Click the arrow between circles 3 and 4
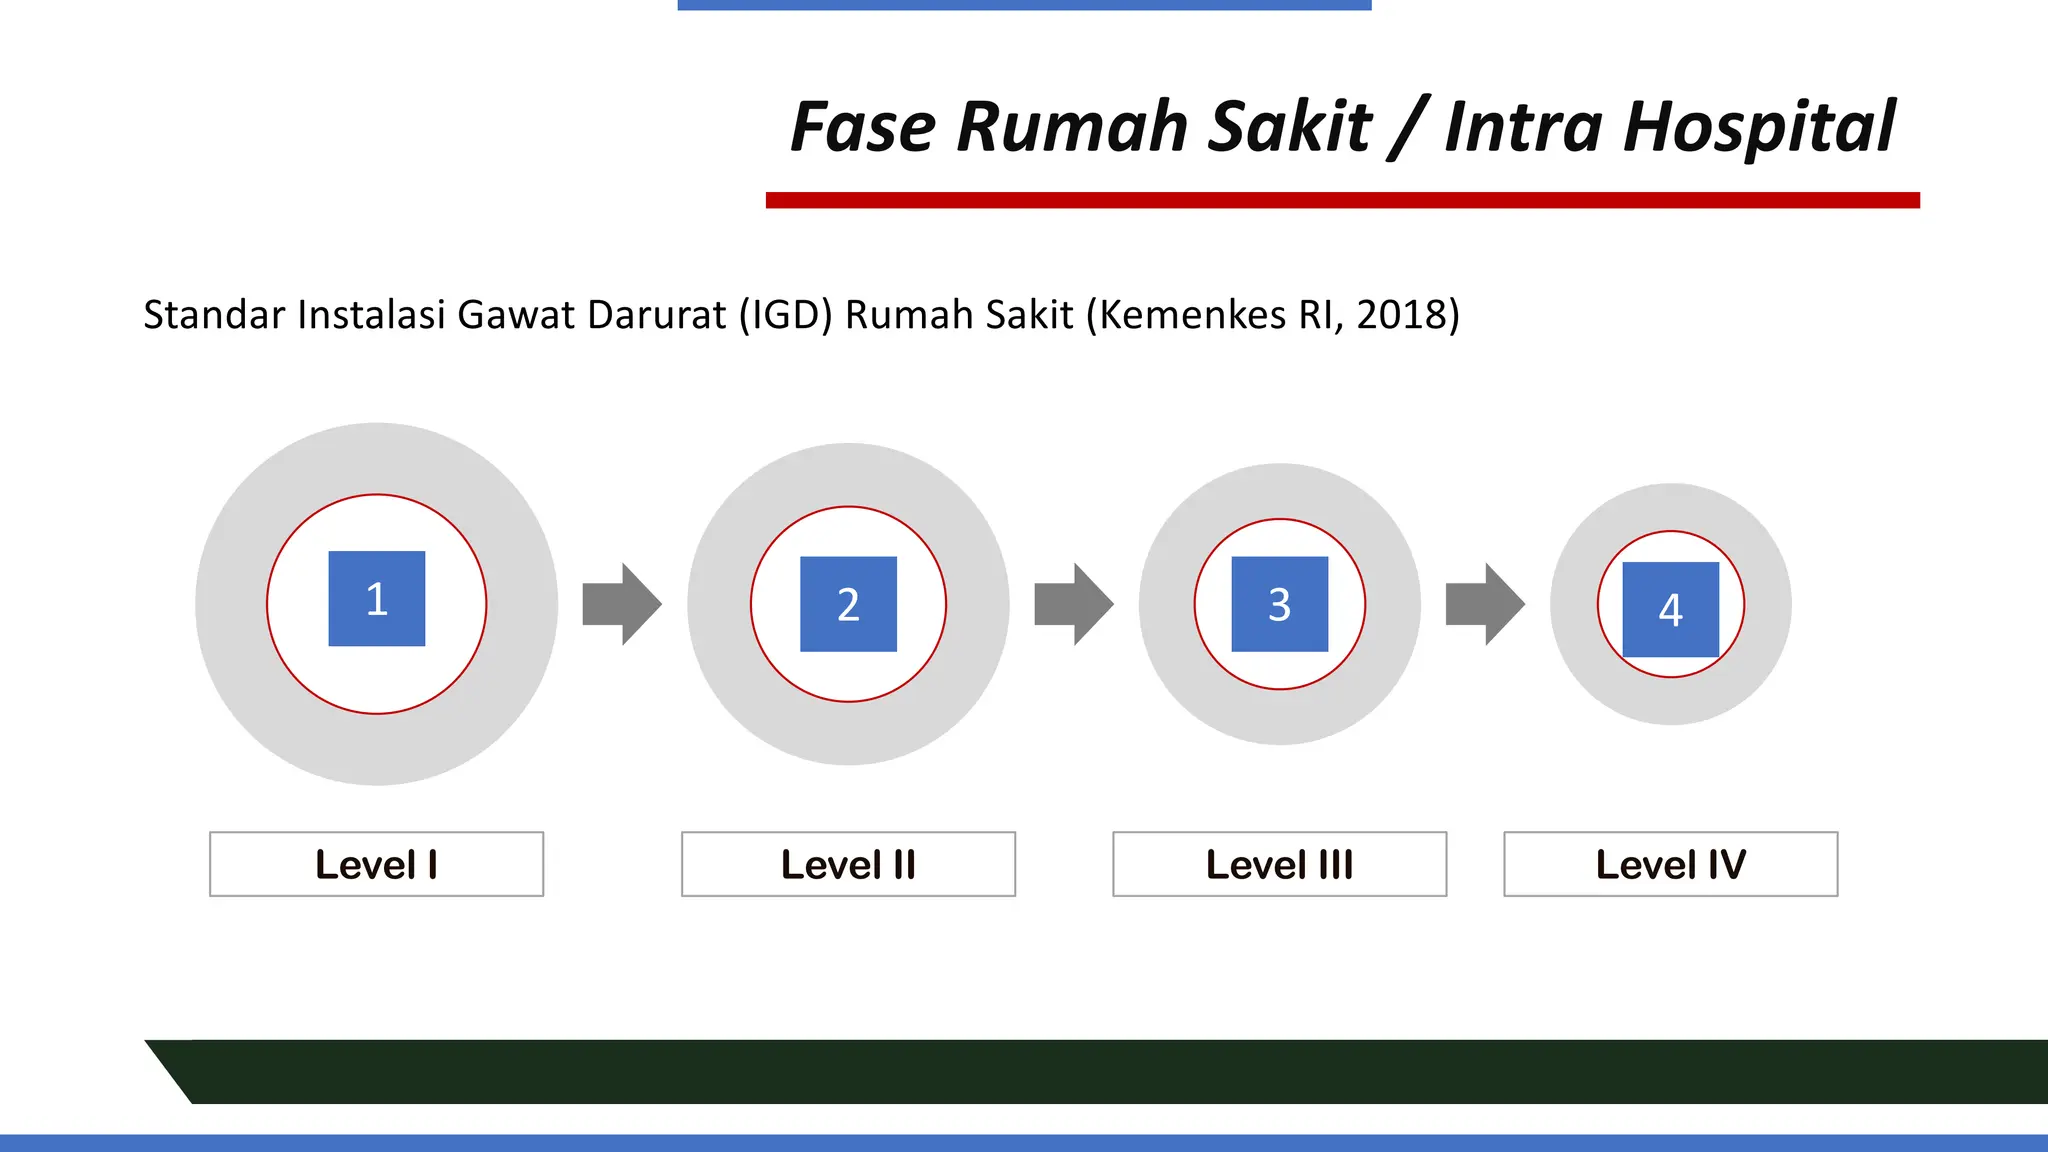This screenshot has height=1152, width=2048. [x=1485, y=604]
